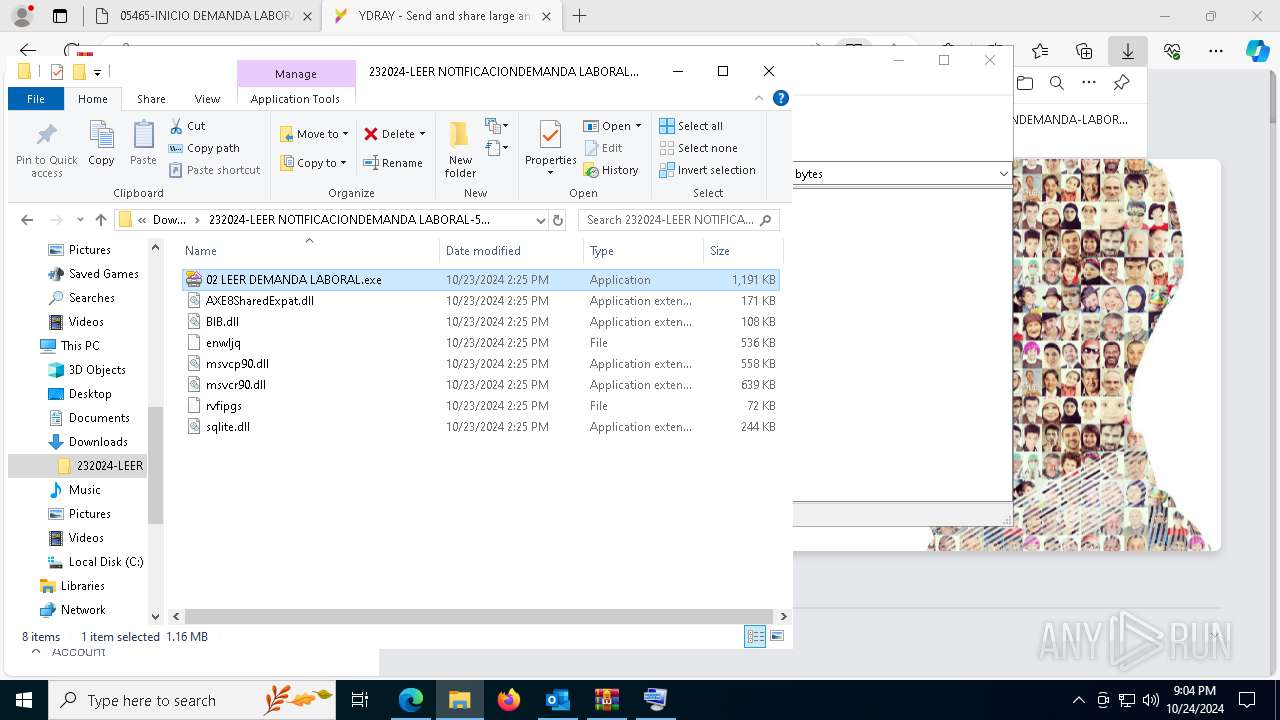The image size is (1280, 720).
Task: Select 02 LEER DEMANDA LABORAL.exe file
Action: [480, 280]
